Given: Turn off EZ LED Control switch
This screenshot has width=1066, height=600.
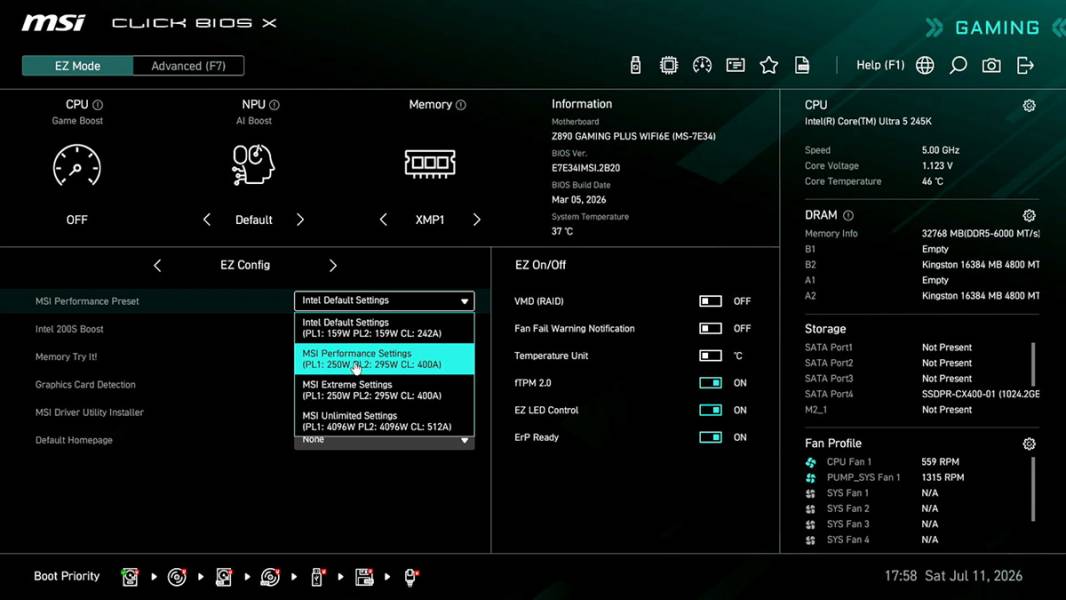Looking at the screenshot, I should pyautogui.click(x=710, y=410).
